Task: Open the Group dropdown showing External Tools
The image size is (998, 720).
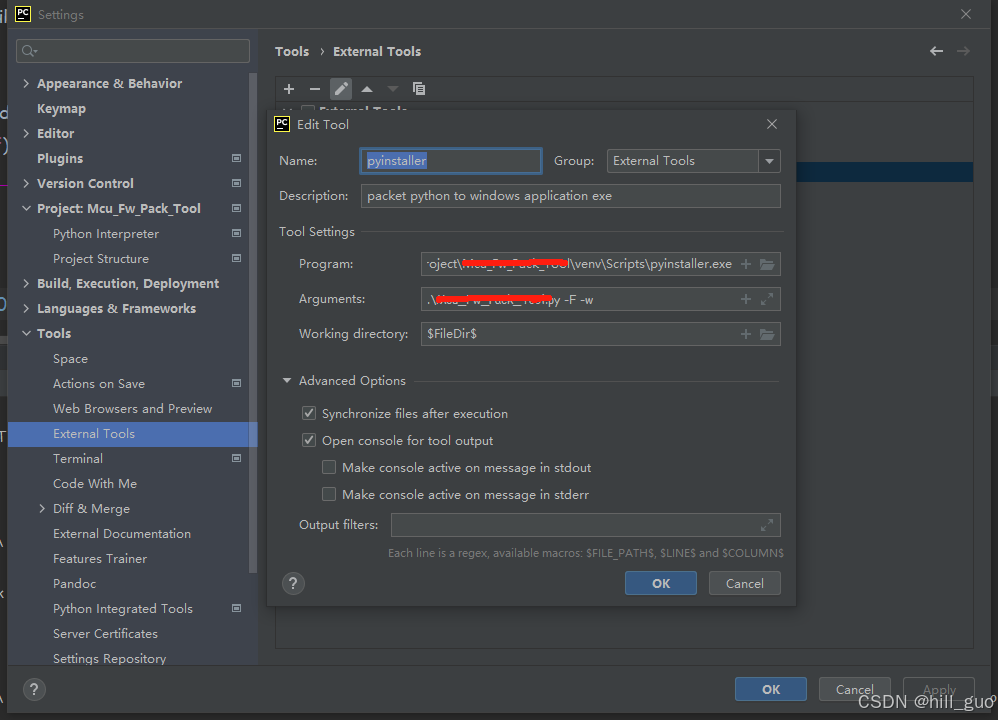Action: click(x=770, y=160)
